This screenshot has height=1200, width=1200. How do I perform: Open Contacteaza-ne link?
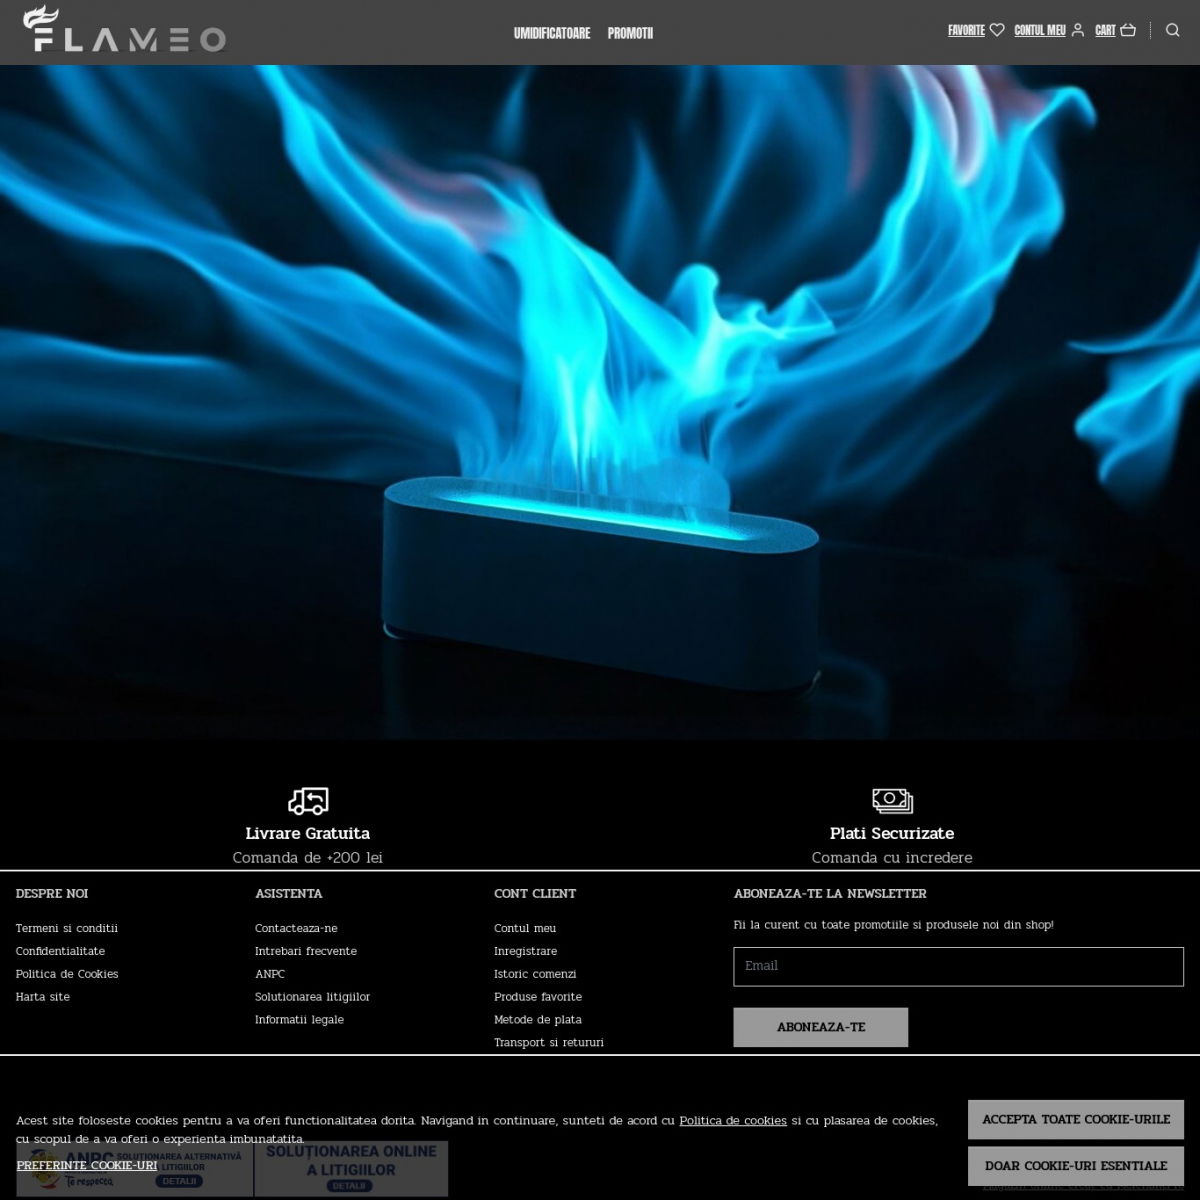(x=296, y=928)
